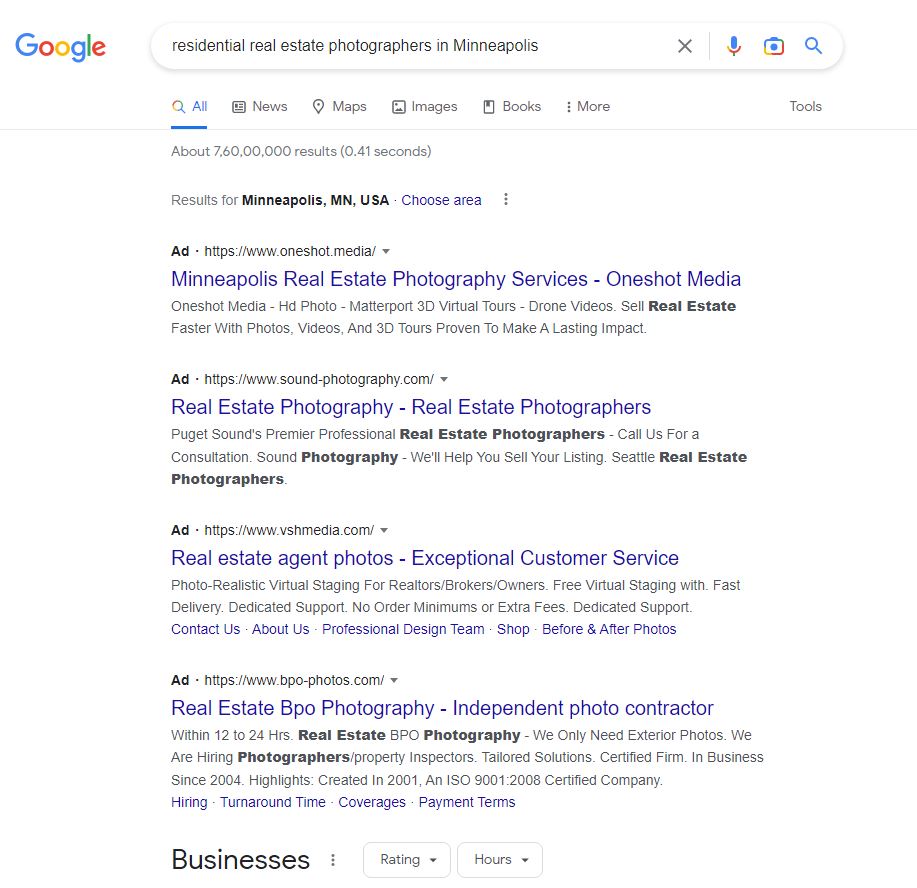Image resolution: width=917 pixels, height=888 pixels.
Task: Switch to the Images tab
Action: 425,106
